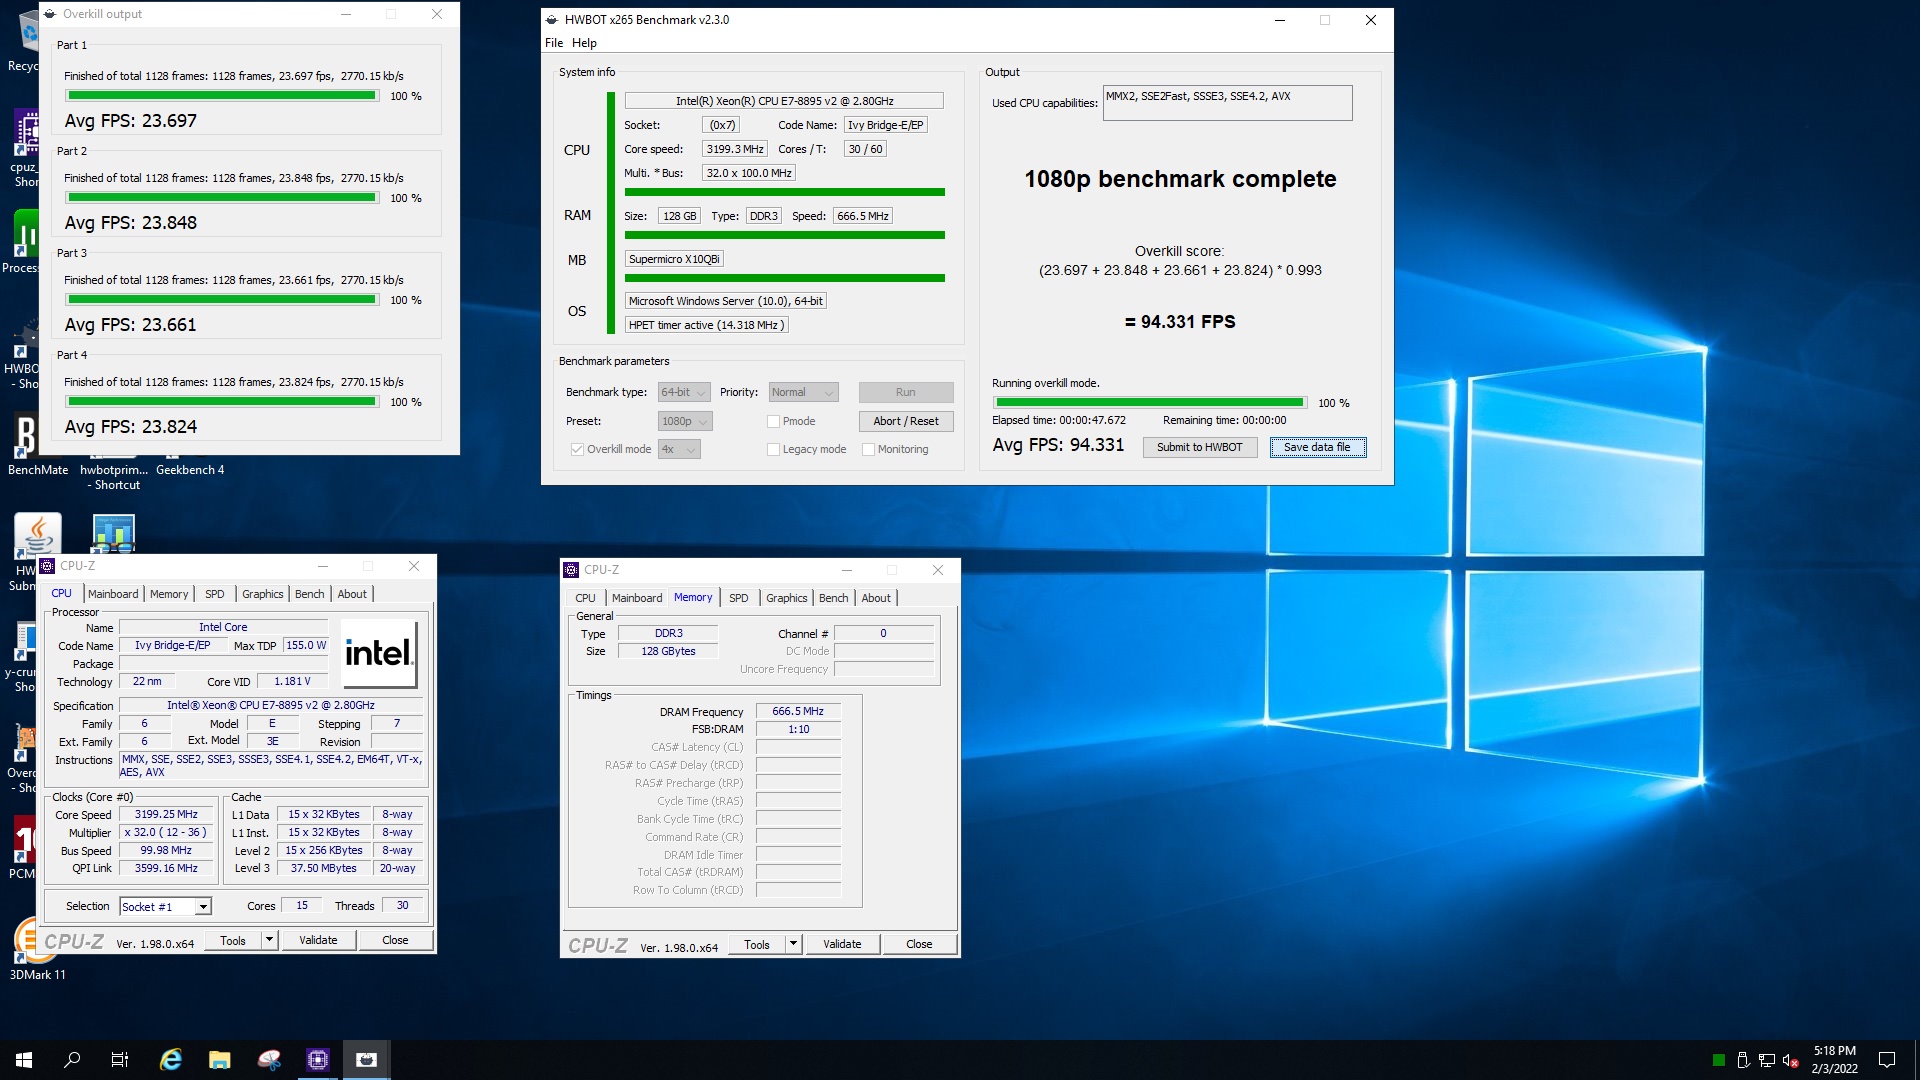Click the Avg FPS: 94.331 text
This screenshot has width=1920, height=1080.
tap(1058, 445)
